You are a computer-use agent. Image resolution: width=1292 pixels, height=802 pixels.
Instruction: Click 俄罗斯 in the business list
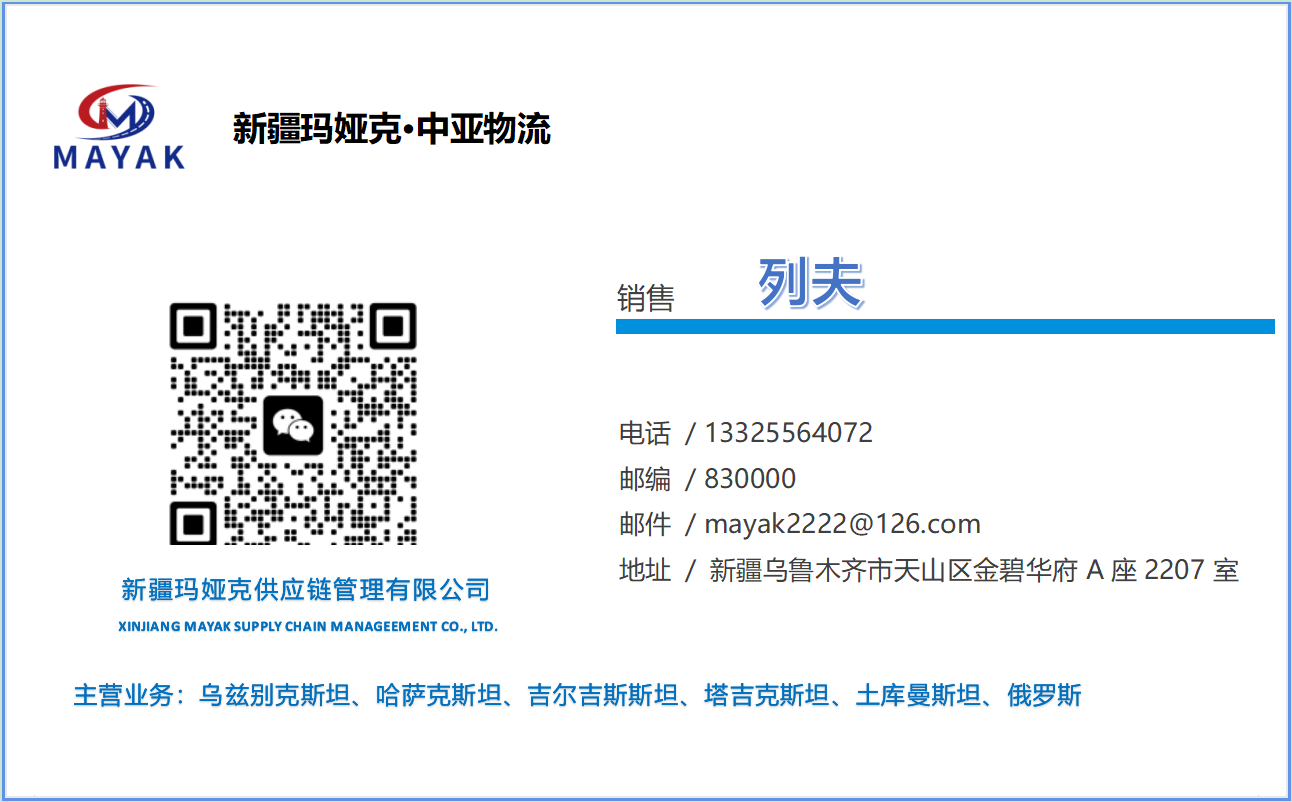[1045, 696]
